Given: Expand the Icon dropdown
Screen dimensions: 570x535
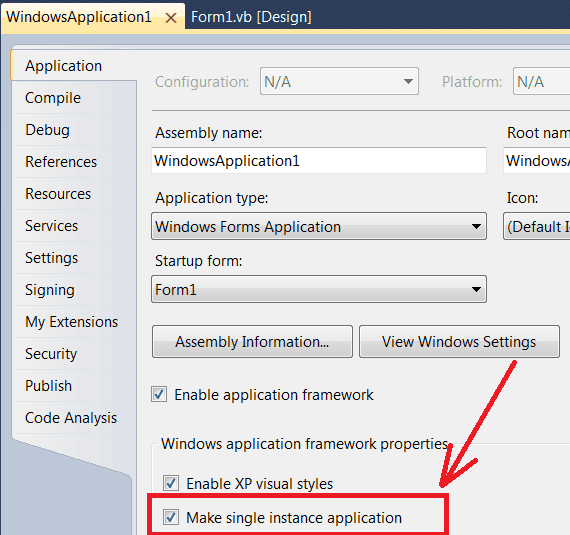Looking at the screenshot, I should 537,226.
